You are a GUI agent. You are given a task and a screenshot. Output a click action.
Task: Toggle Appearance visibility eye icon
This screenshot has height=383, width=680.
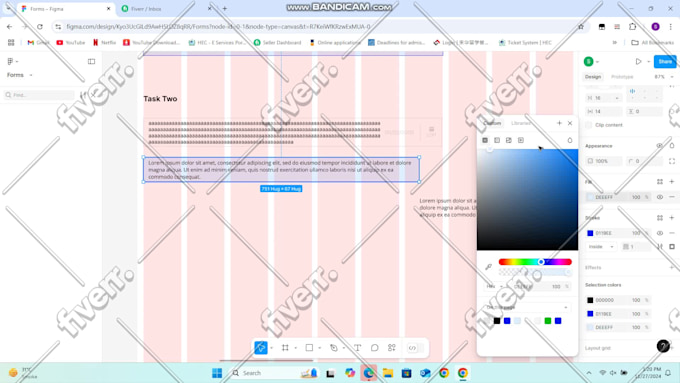[660, 146]
